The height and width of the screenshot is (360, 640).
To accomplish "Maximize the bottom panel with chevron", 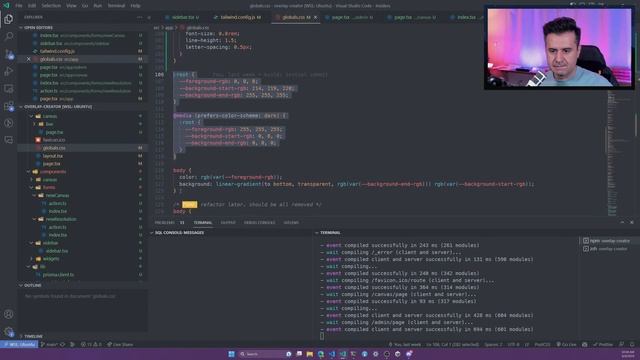I will (622, 222).
